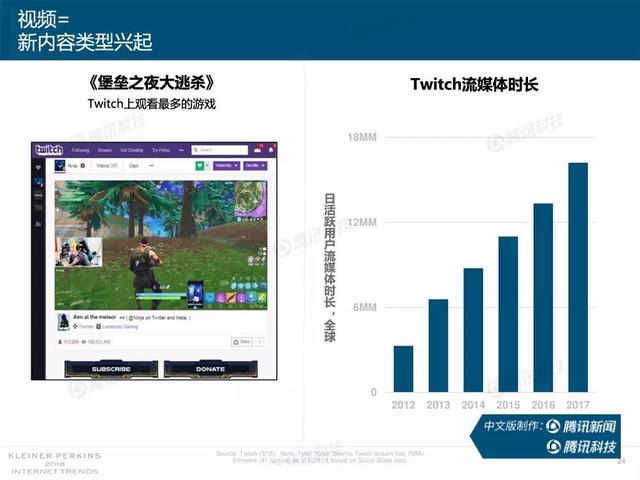Click the '2012' x-axis label
The image size is (640, 480).
click(403, 405)
